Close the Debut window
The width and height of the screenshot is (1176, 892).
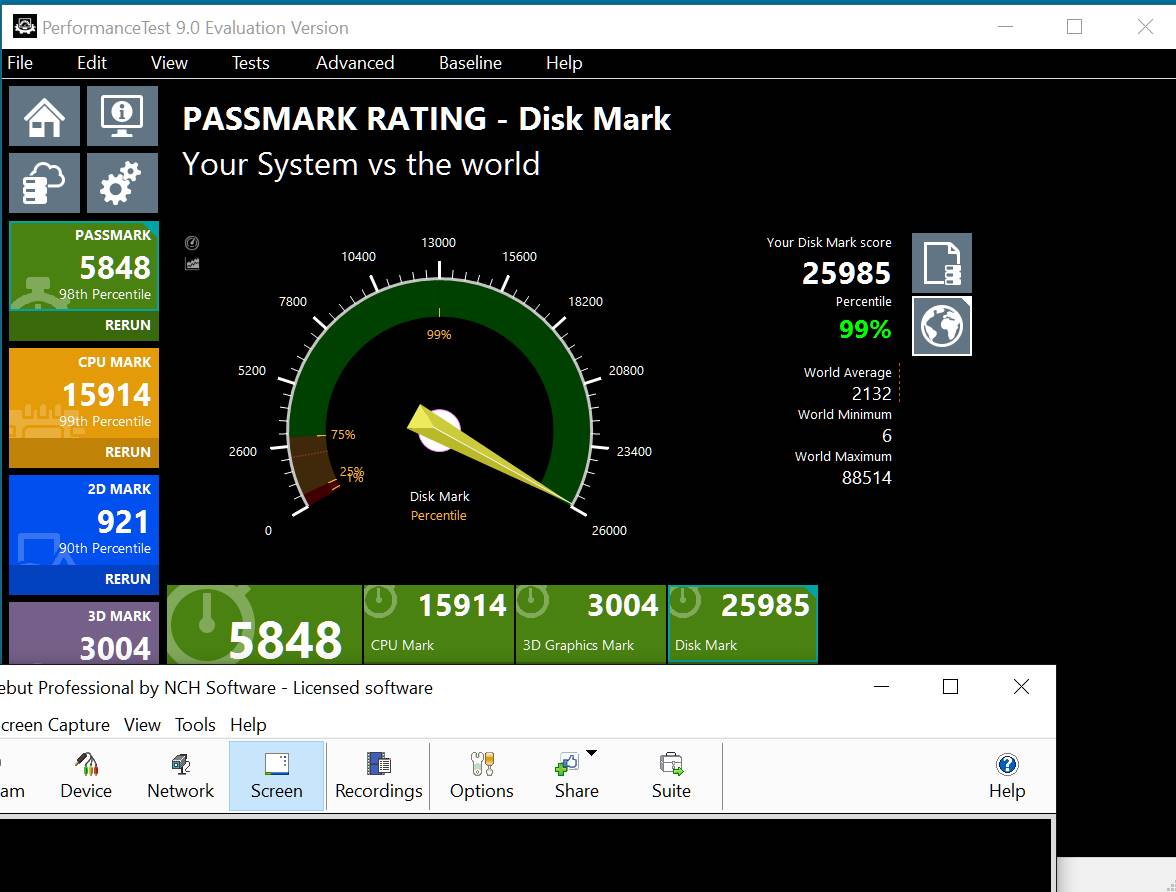[1021, 686]
